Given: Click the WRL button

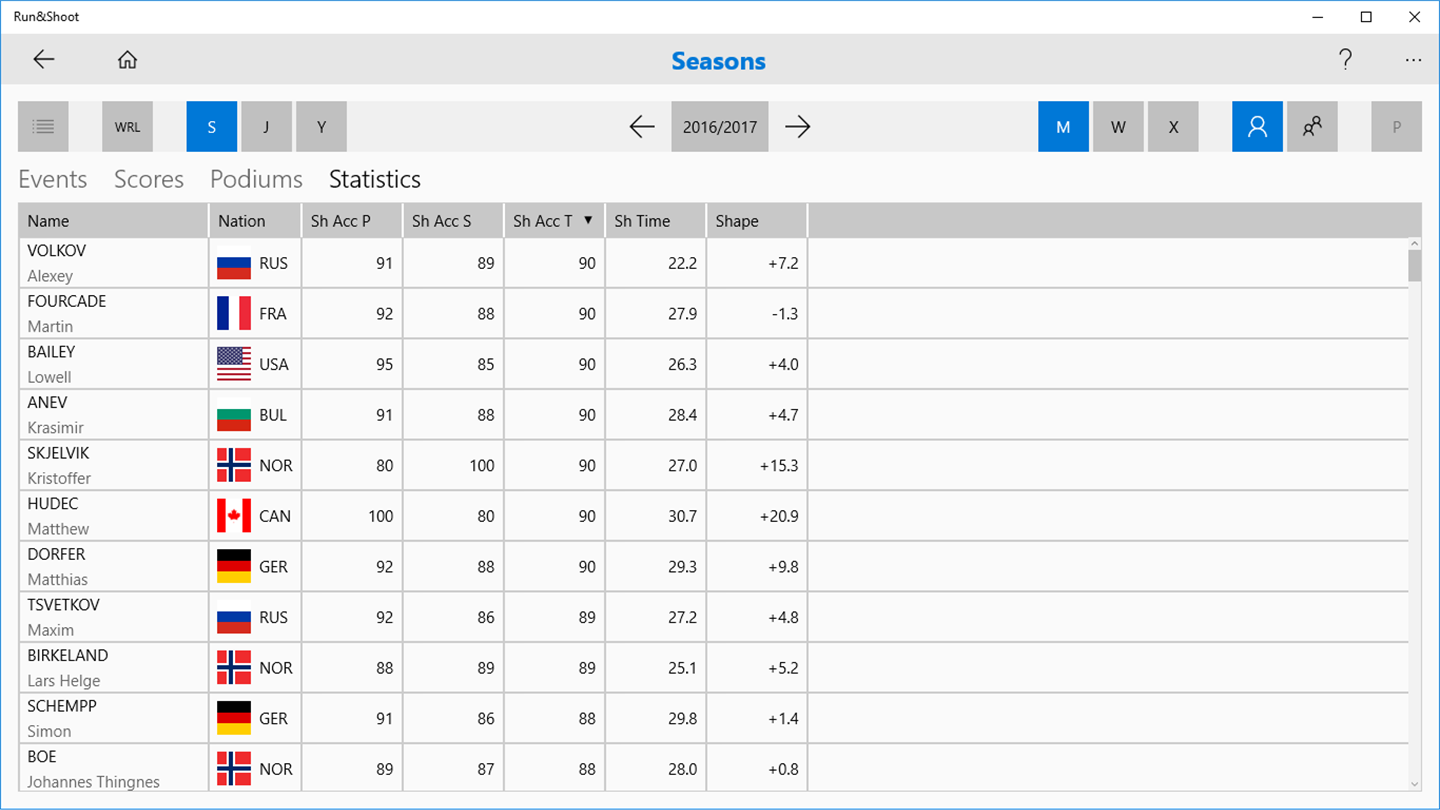Looking at the screenshot, I should (127, 127).
